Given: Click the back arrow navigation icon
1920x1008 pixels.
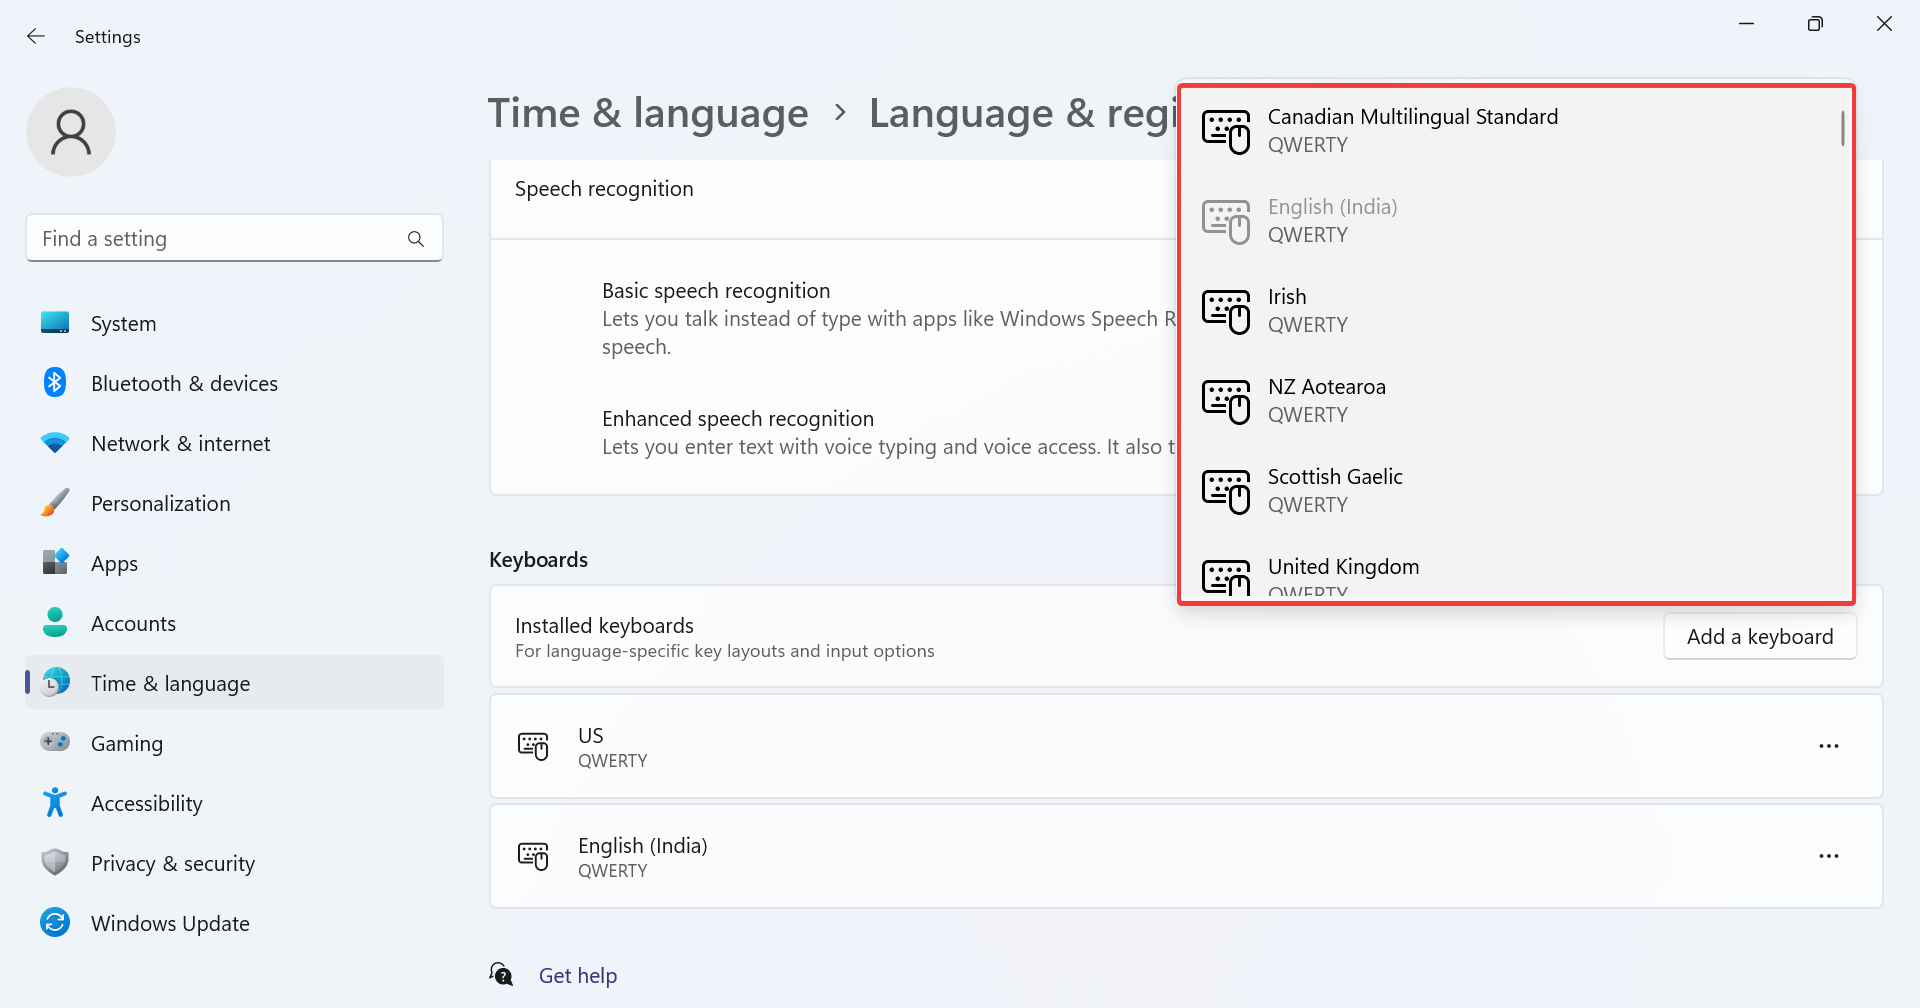Looking at the screenshot, I should [x=36, y=36].
